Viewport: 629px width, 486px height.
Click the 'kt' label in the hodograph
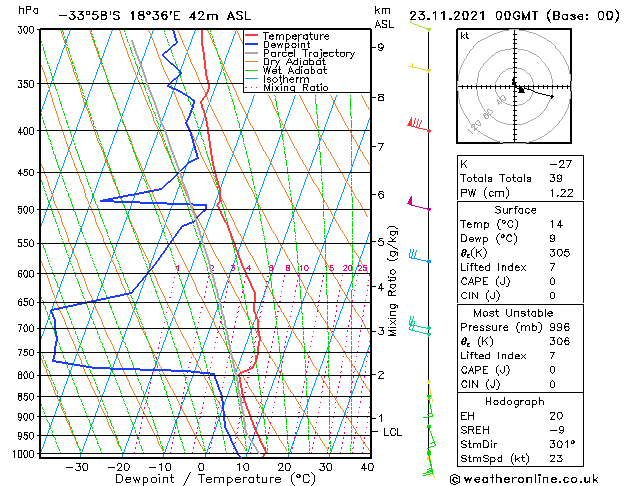pos(464,36)
